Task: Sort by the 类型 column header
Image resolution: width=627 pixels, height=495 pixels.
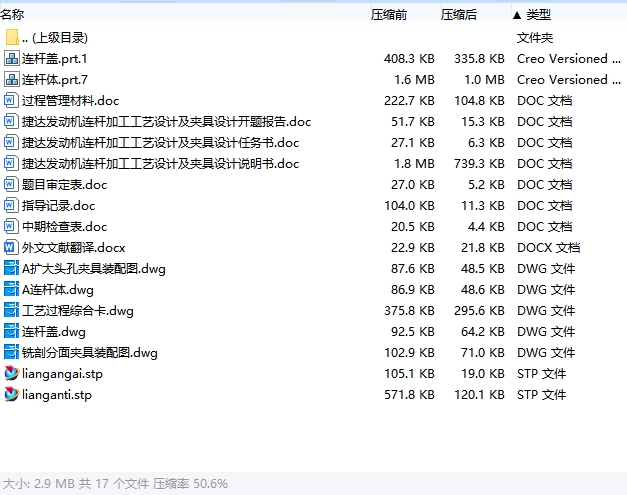Action: tap(538, 15)
